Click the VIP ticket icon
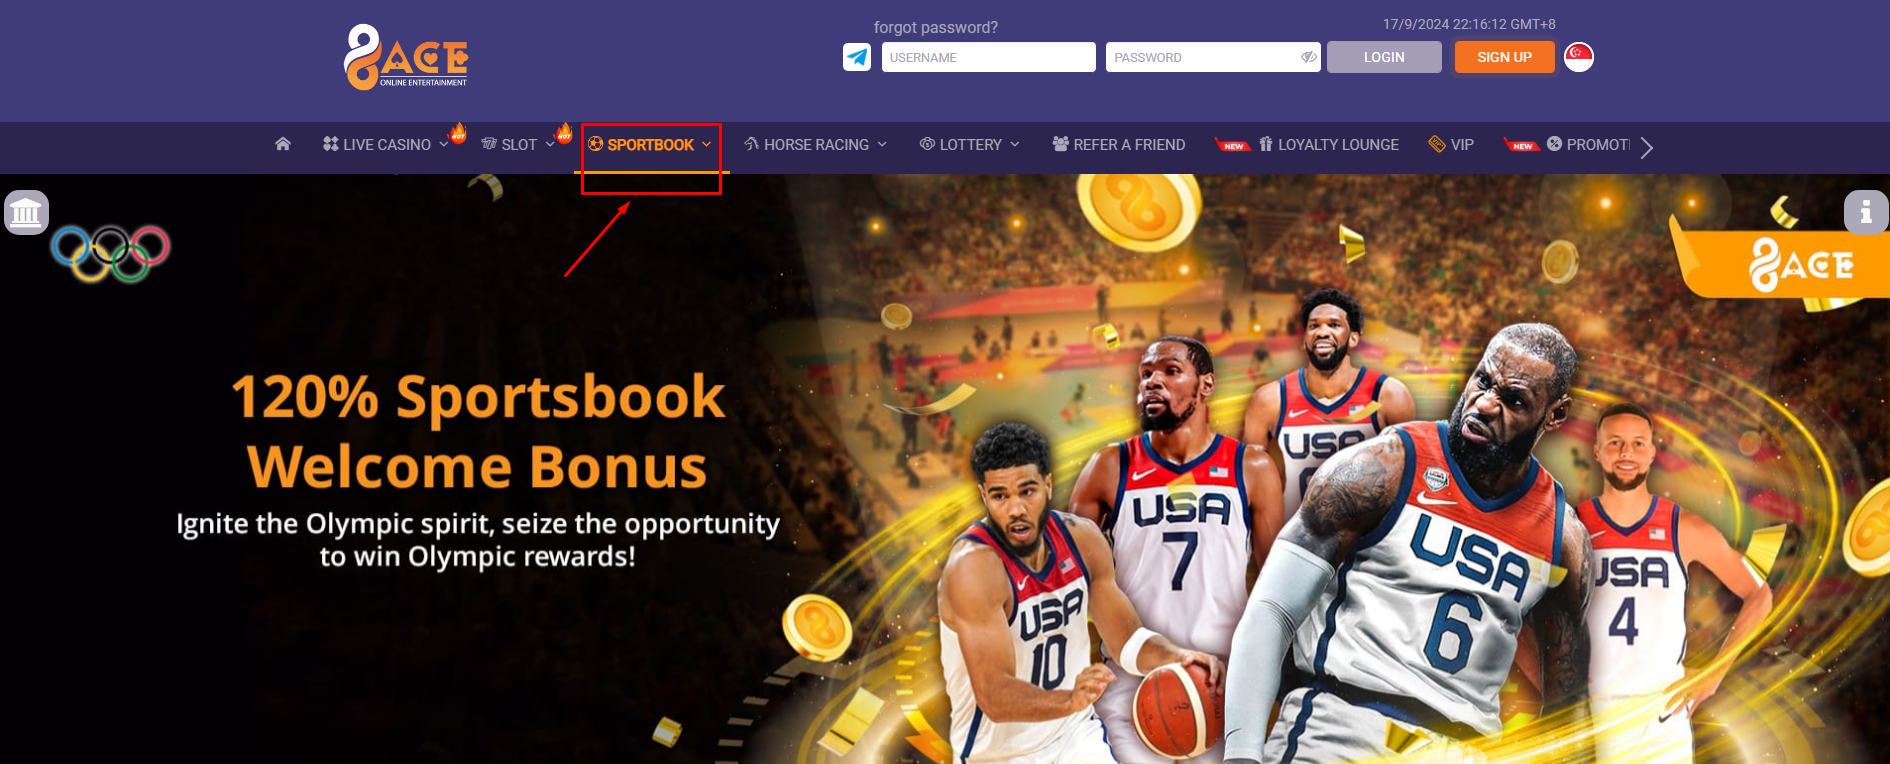 click(x=1437, y=144)
